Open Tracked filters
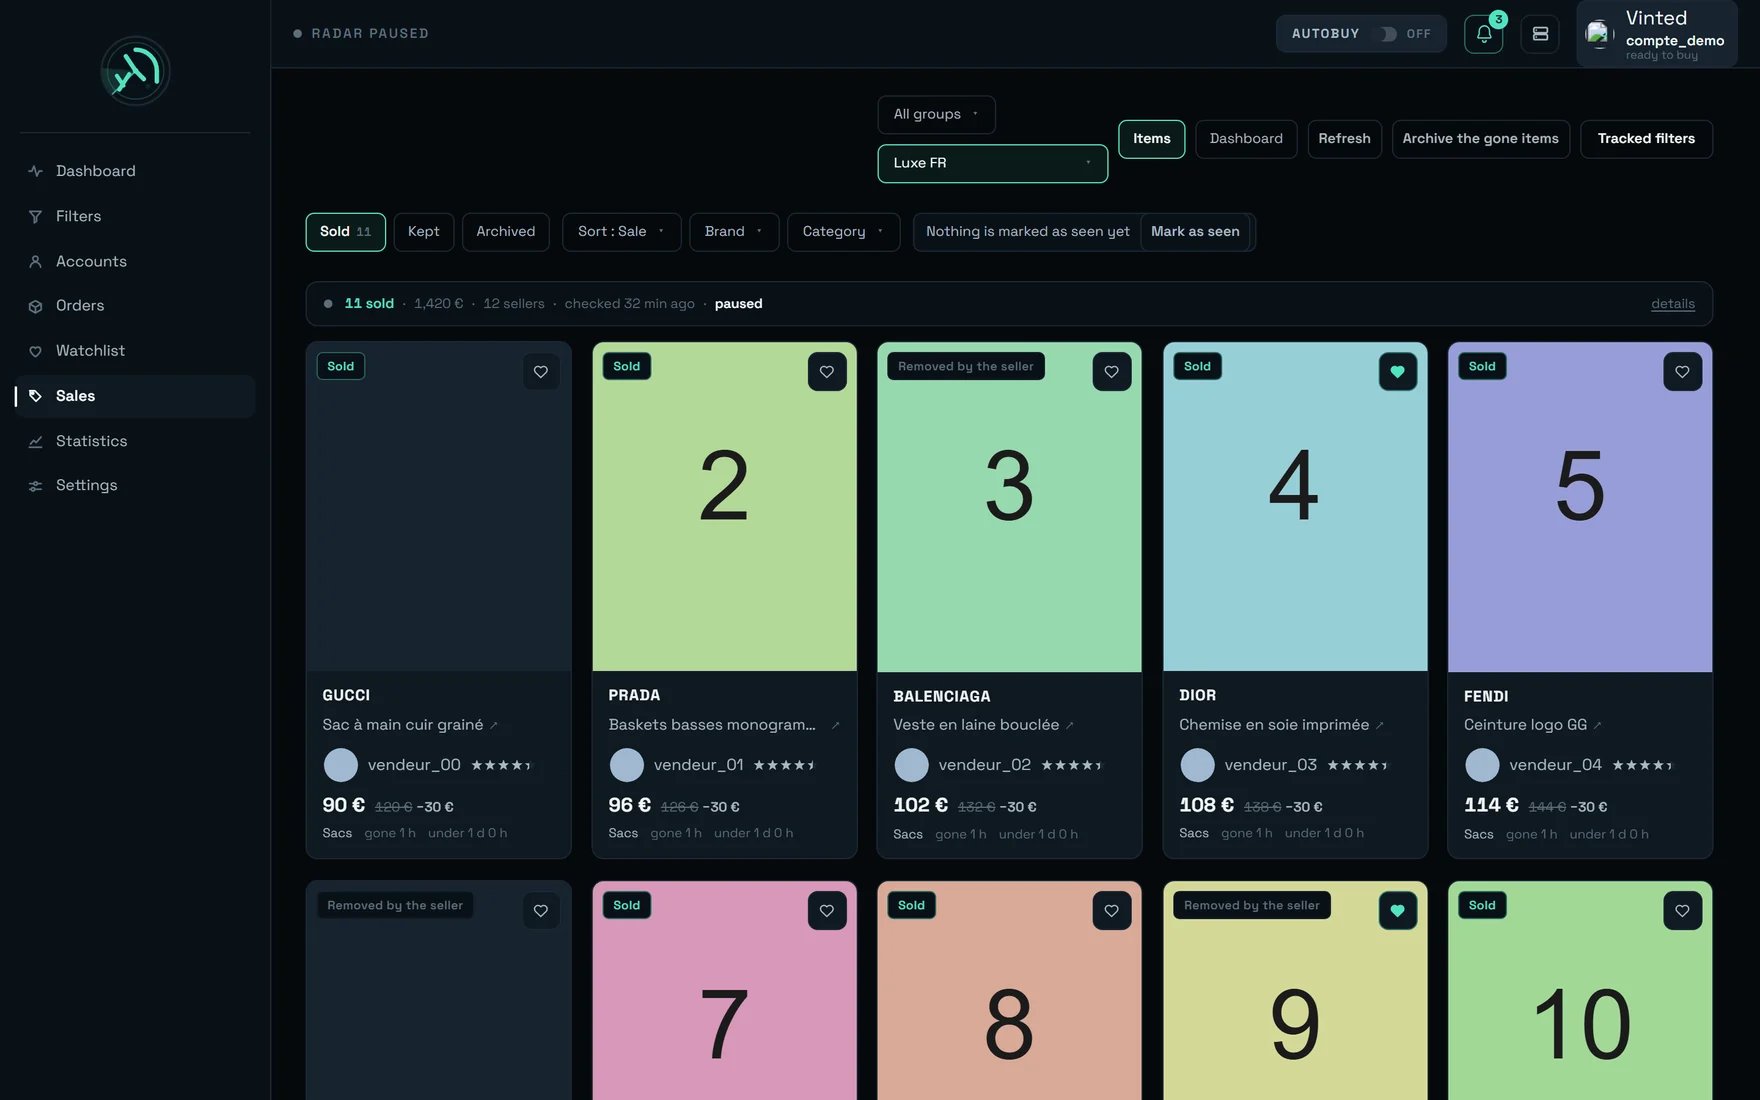Image resolution: width=1760 pixels, height=1100 pixels. tap(1646, 139)
